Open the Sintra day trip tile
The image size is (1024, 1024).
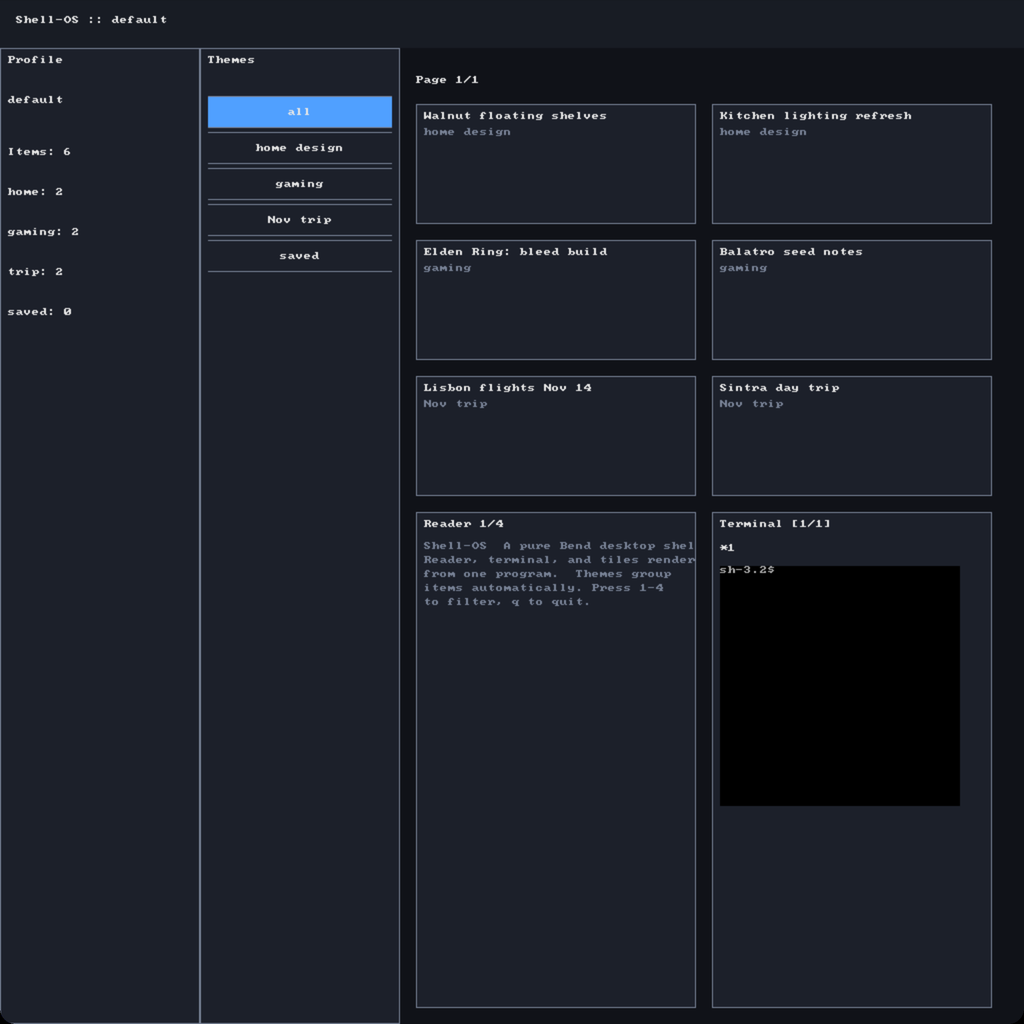point(852,436)
